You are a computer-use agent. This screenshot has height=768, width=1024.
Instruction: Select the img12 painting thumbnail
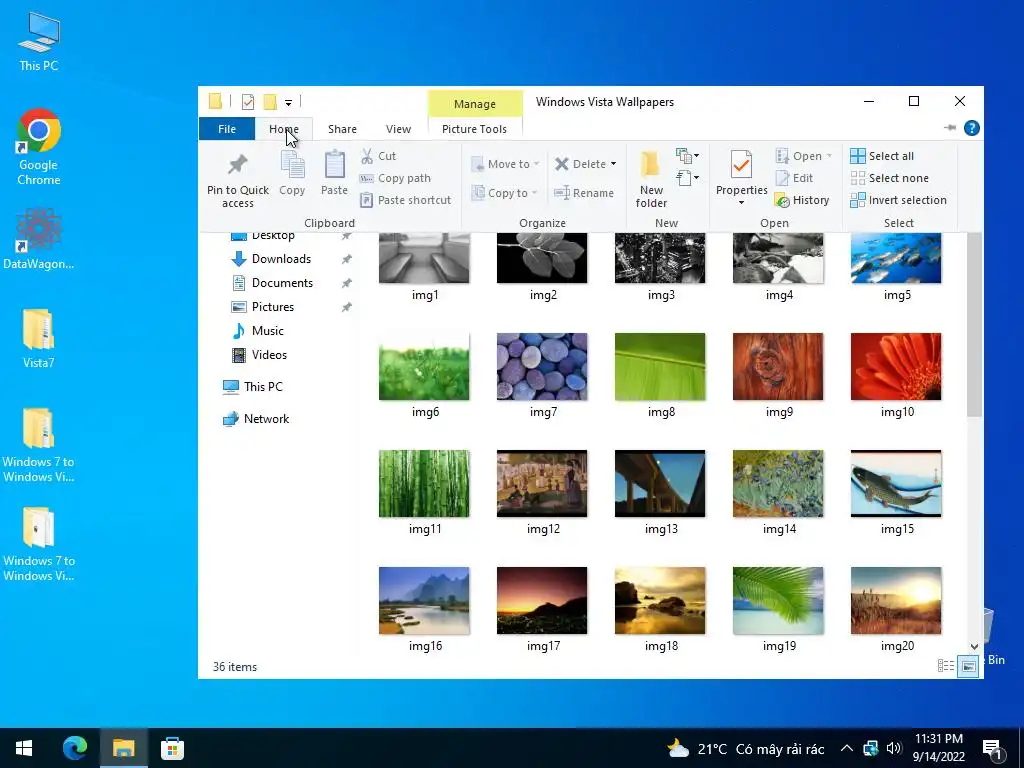point(542,483)
